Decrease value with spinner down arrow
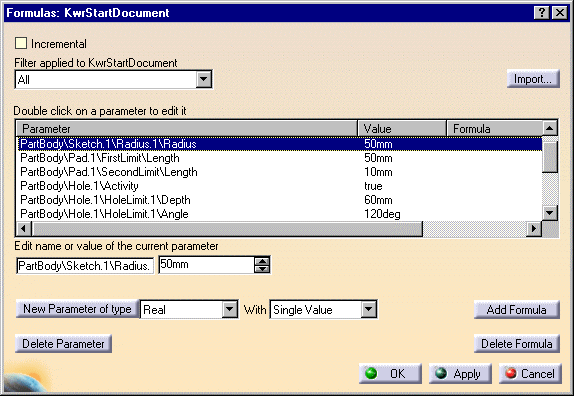Viewport: 574px width, 396px height. tap(262, 269)
